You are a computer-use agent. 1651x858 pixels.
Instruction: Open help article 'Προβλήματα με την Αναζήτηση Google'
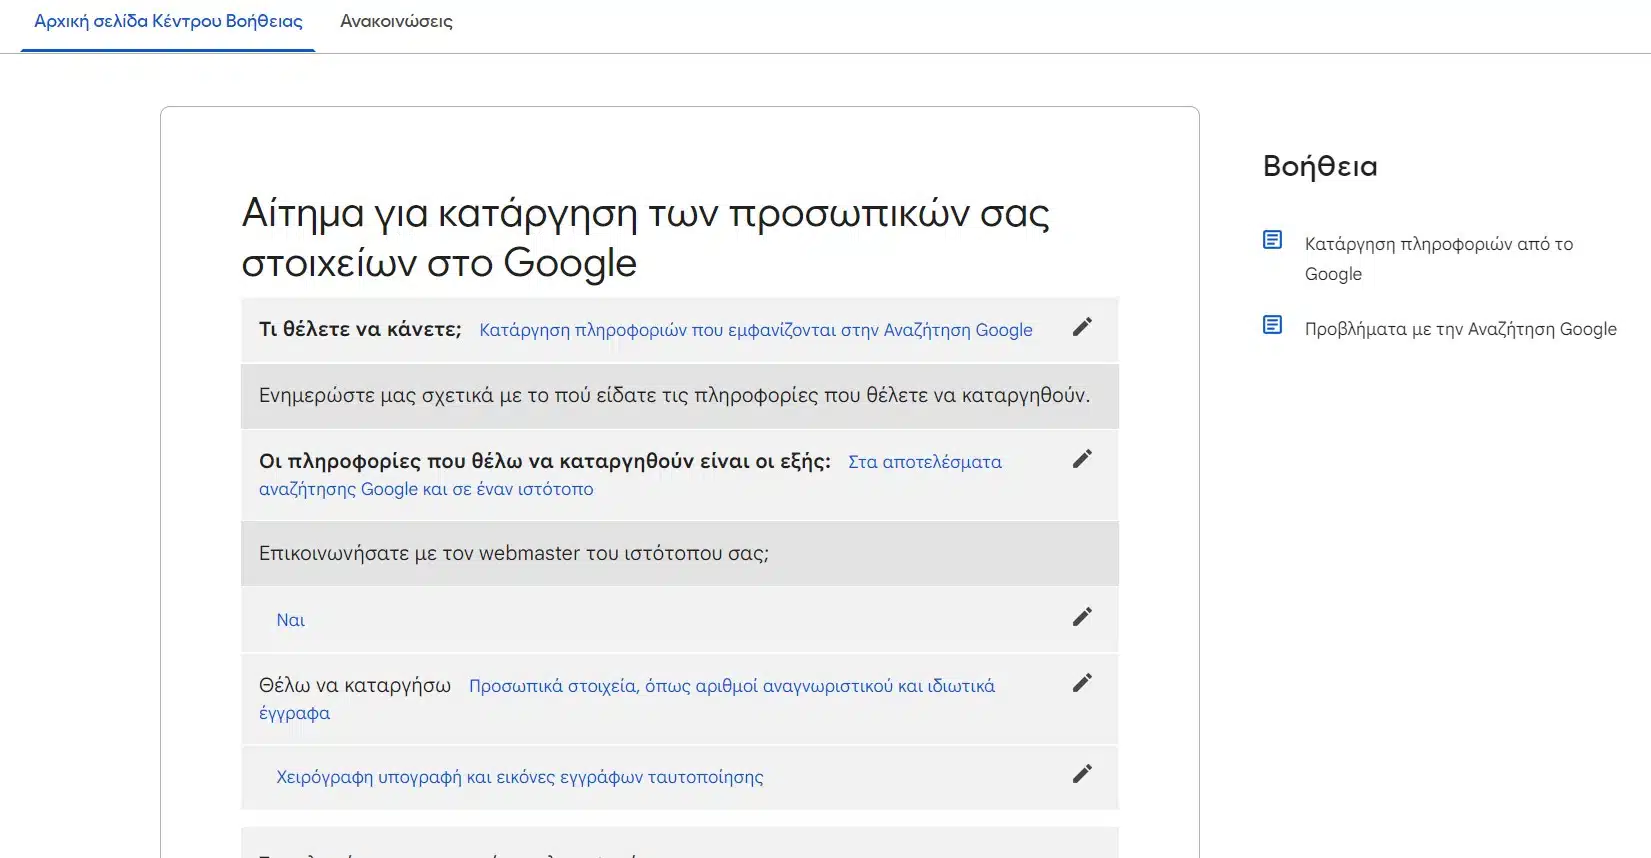(x=1460, y=329)
